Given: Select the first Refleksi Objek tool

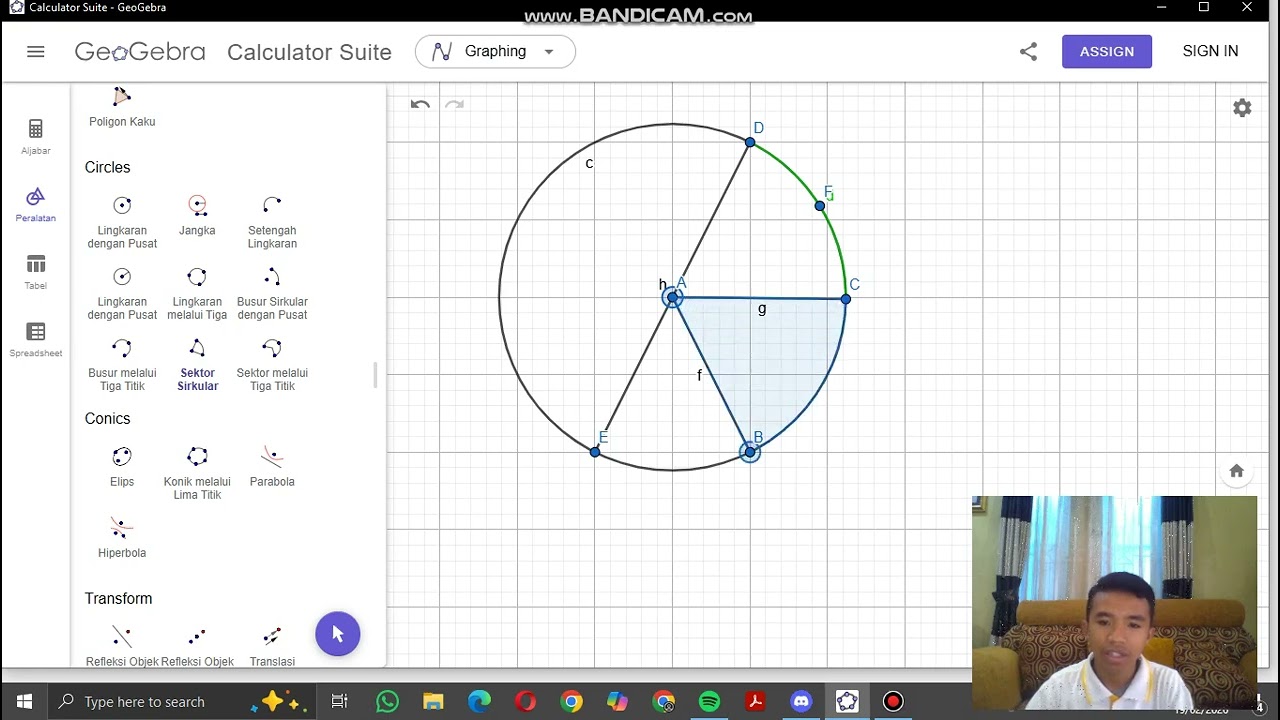Looking at the screenshot, I should (x=122, y=646).
